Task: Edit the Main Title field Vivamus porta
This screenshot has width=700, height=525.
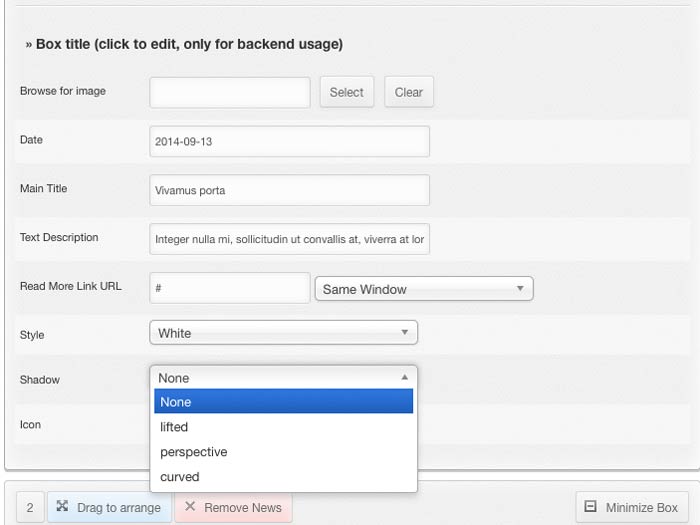Action: (289, 190)
